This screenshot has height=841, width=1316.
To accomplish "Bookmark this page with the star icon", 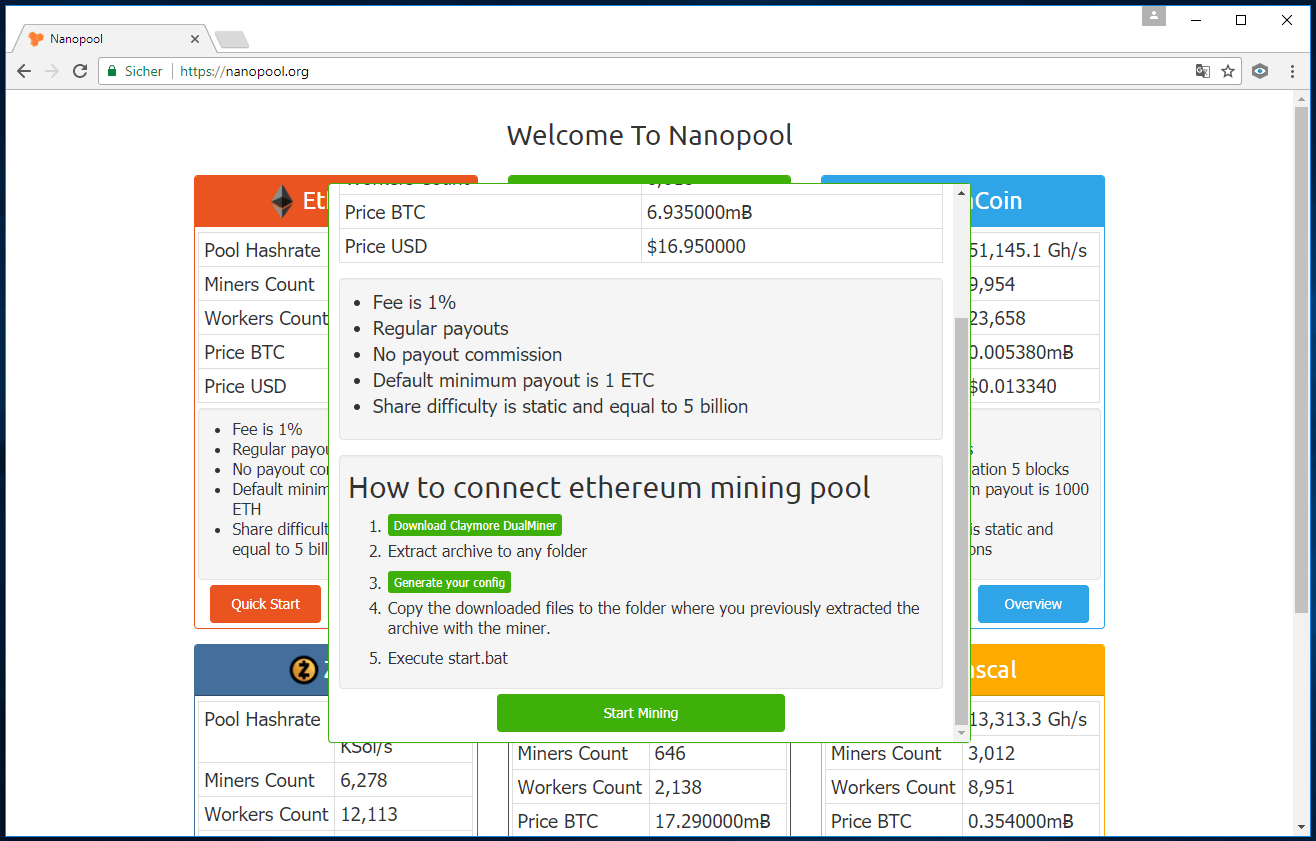I will click(x=1228, y=71).
